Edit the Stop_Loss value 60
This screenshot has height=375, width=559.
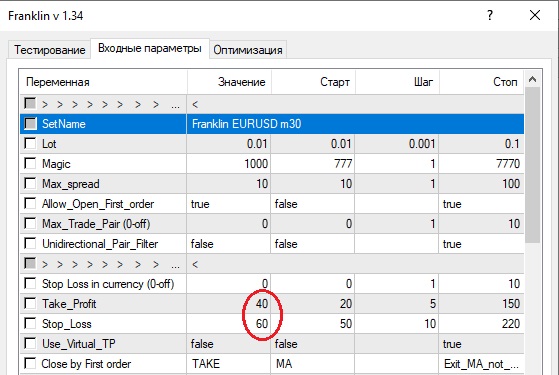coord(229,324)
